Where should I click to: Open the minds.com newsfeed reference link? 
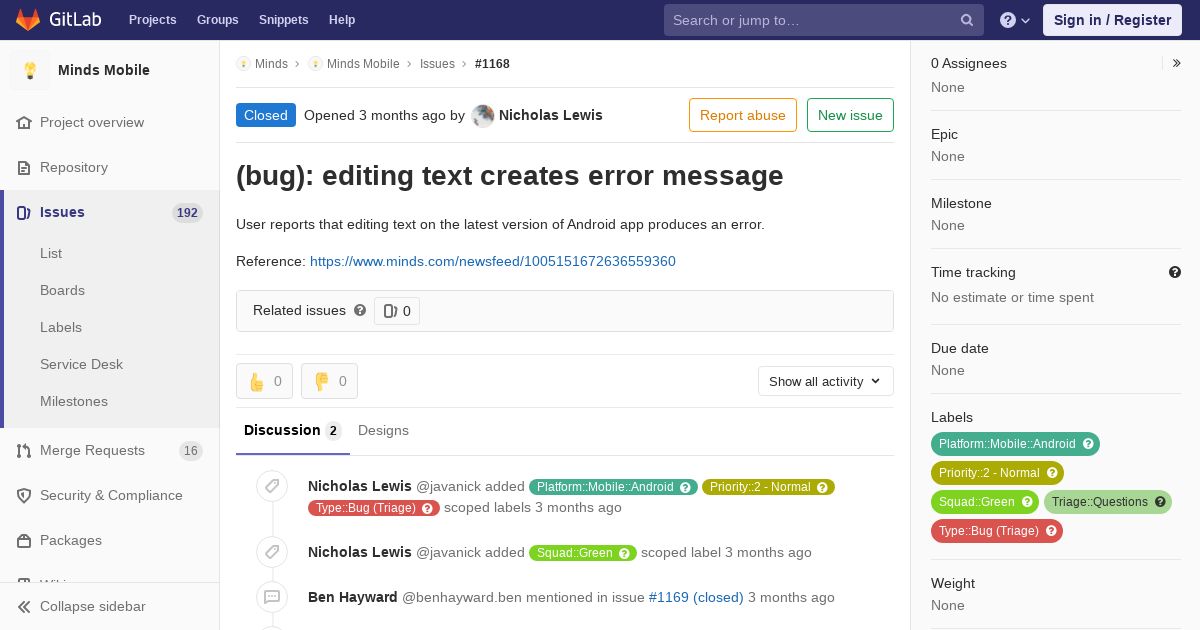click(493, 261)
